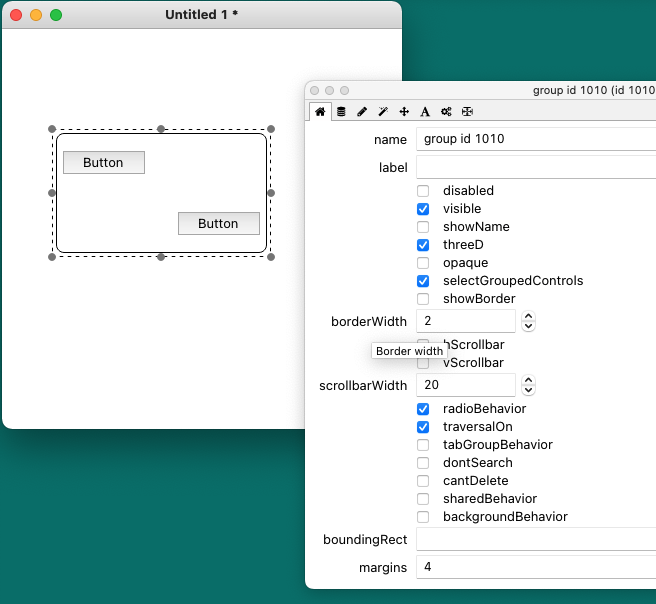Uncheck the visible checkbox
Image resolution: width=656 pixels, height=604 pixels.
423,209
